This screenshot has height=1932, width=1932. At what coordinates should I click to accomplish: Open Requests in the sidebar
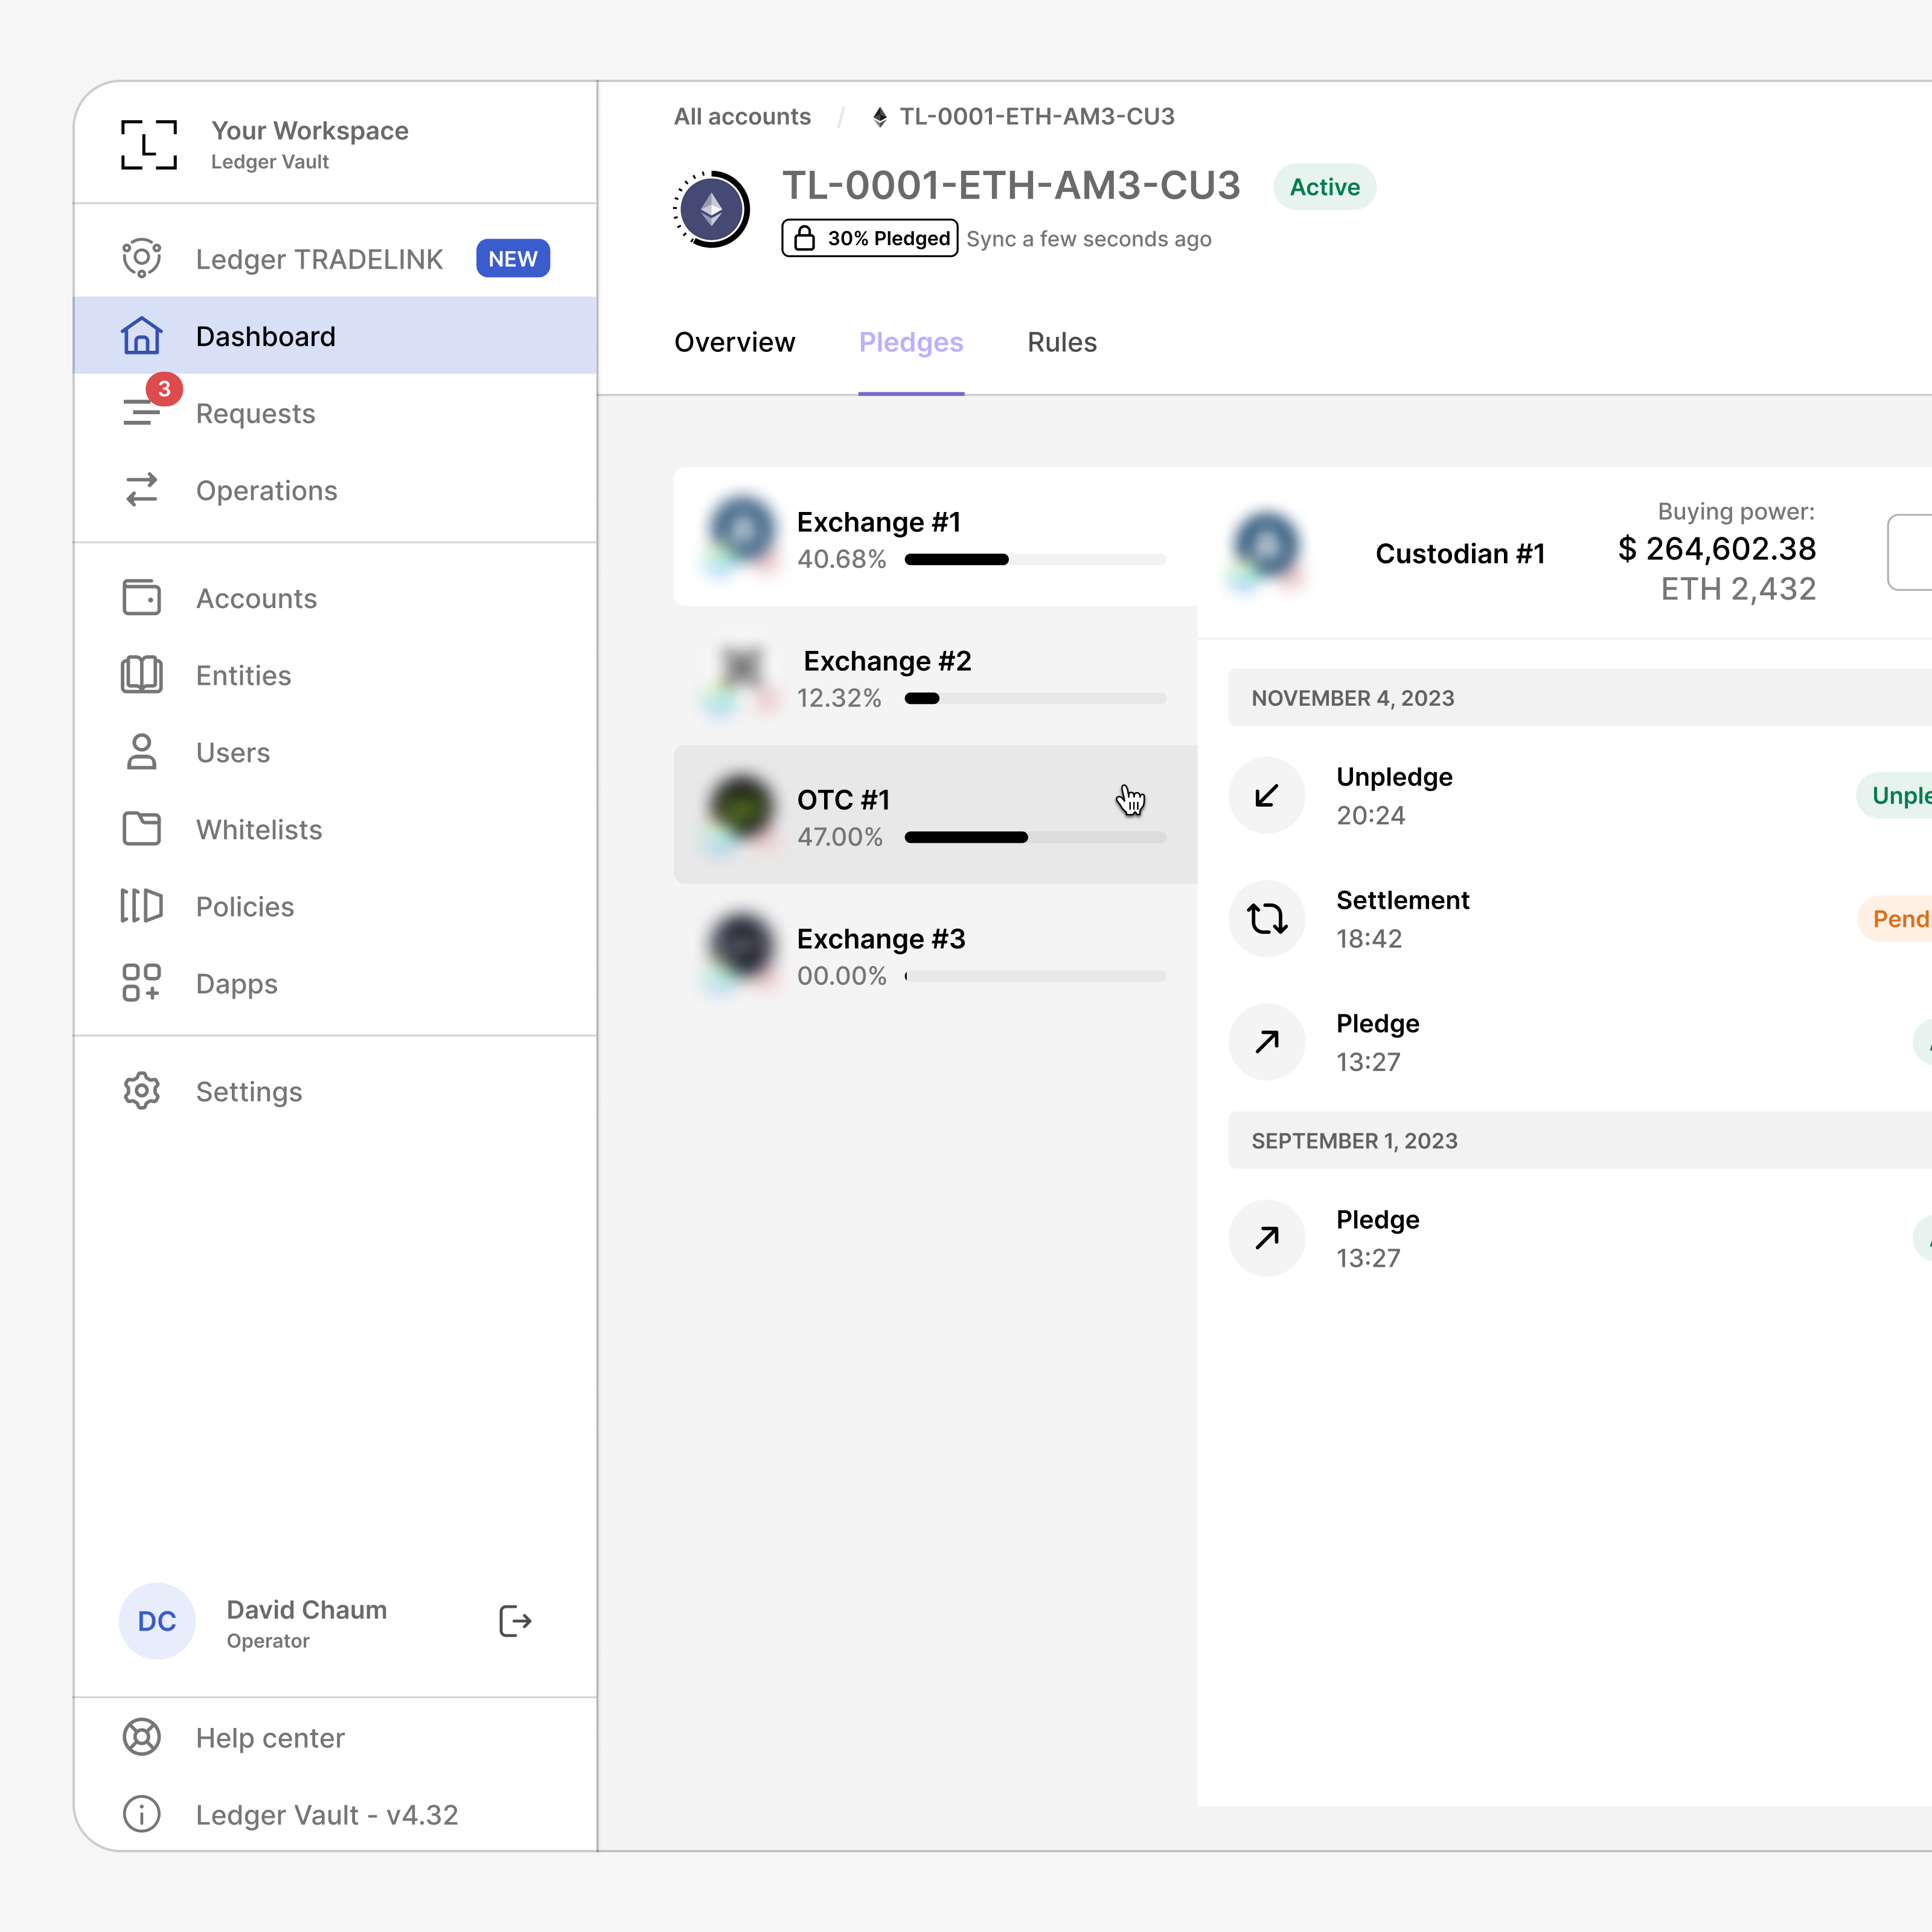(x=335, y=413)
